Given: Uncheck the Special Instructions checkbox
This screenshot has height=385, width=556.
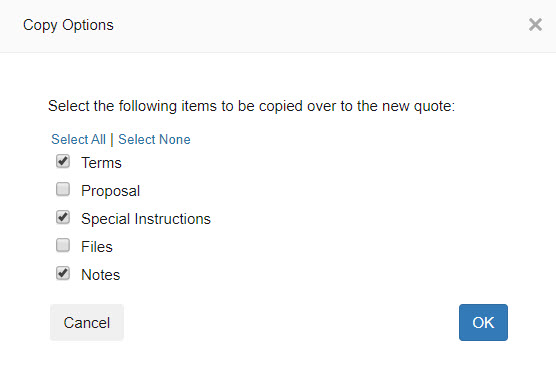Looking at the screenshot, I should point(63,217).
